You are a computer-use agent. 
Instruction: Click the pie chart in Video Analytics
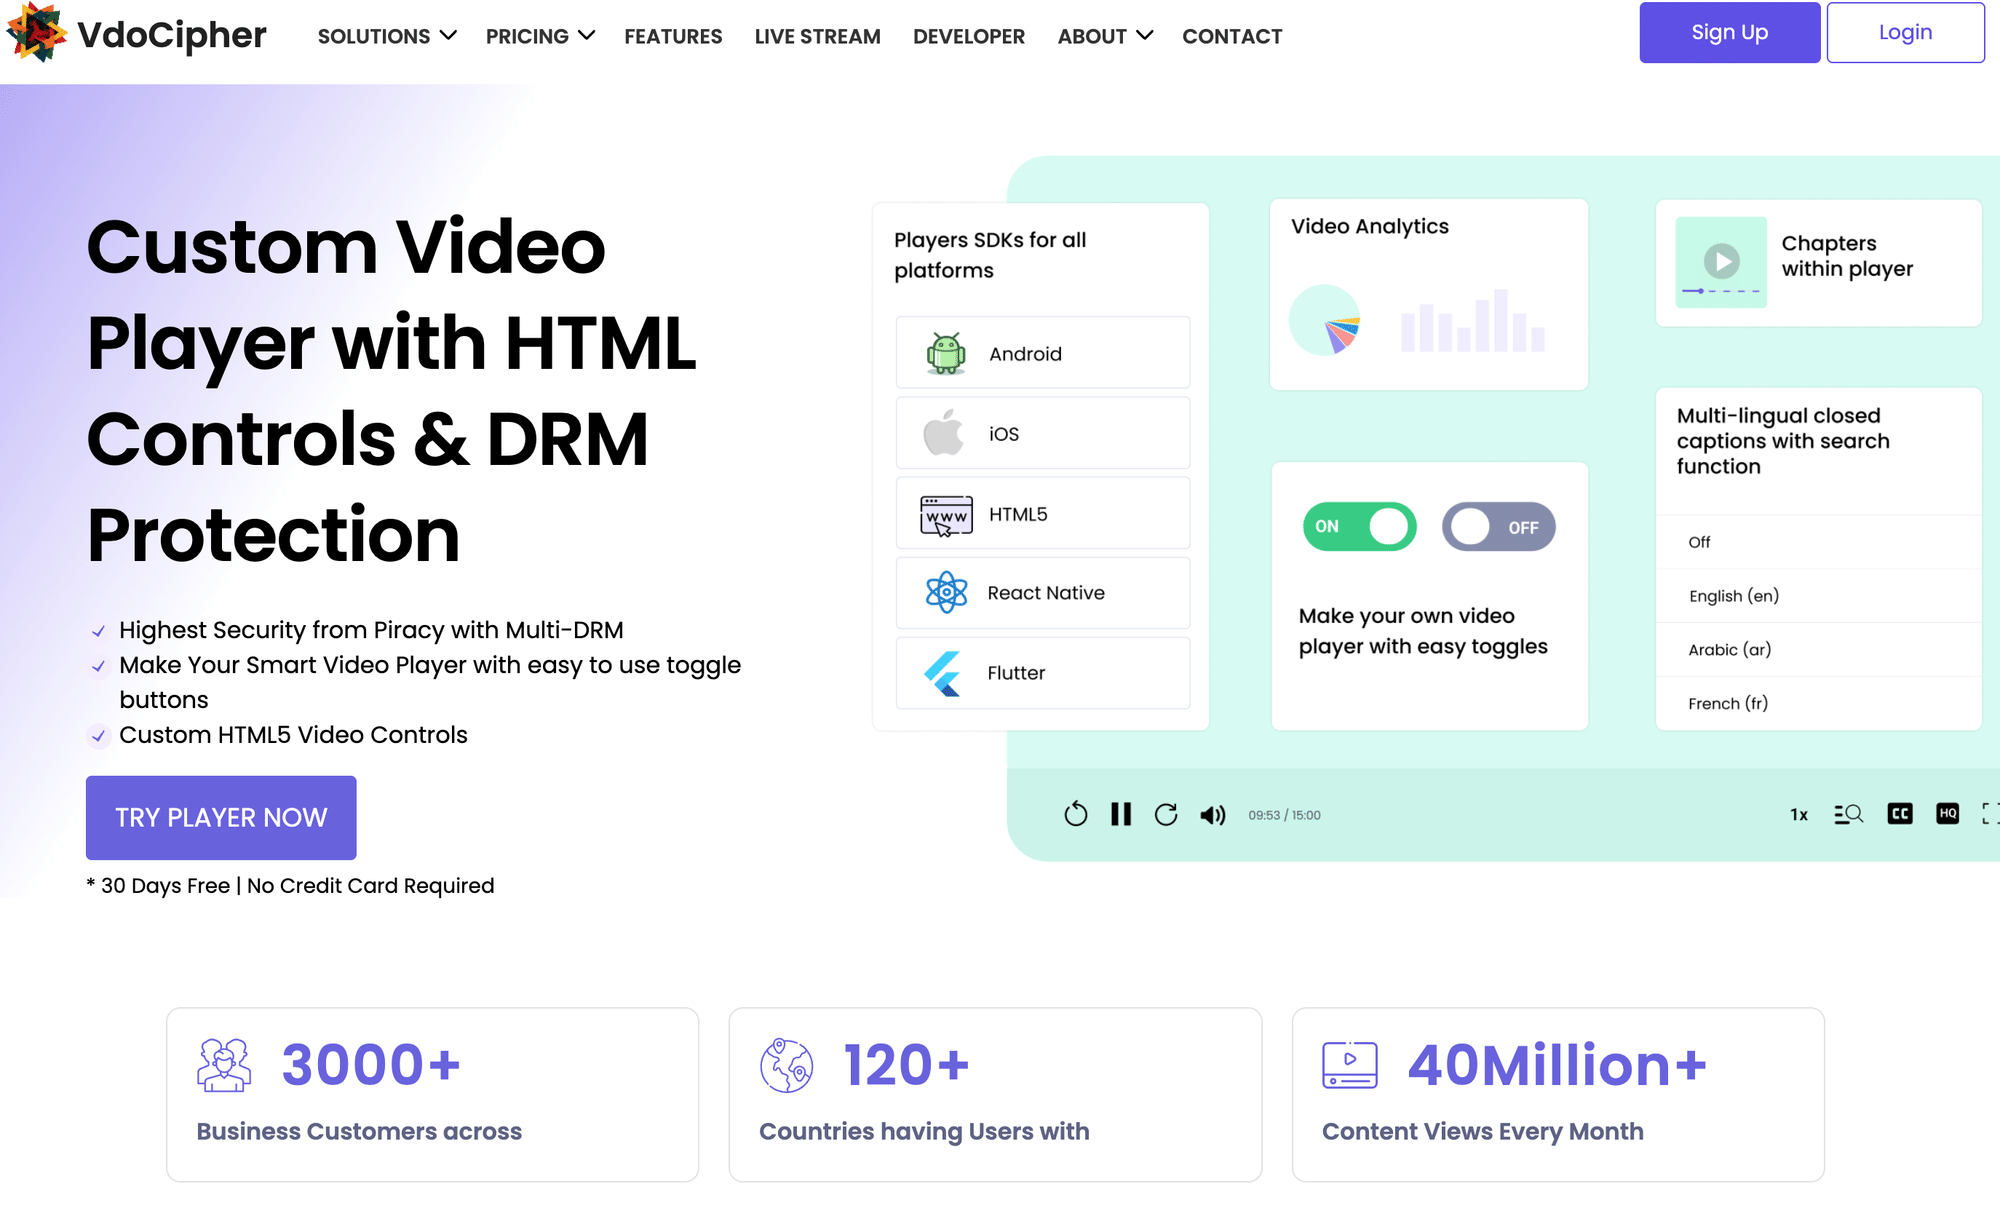(1325, 320)
